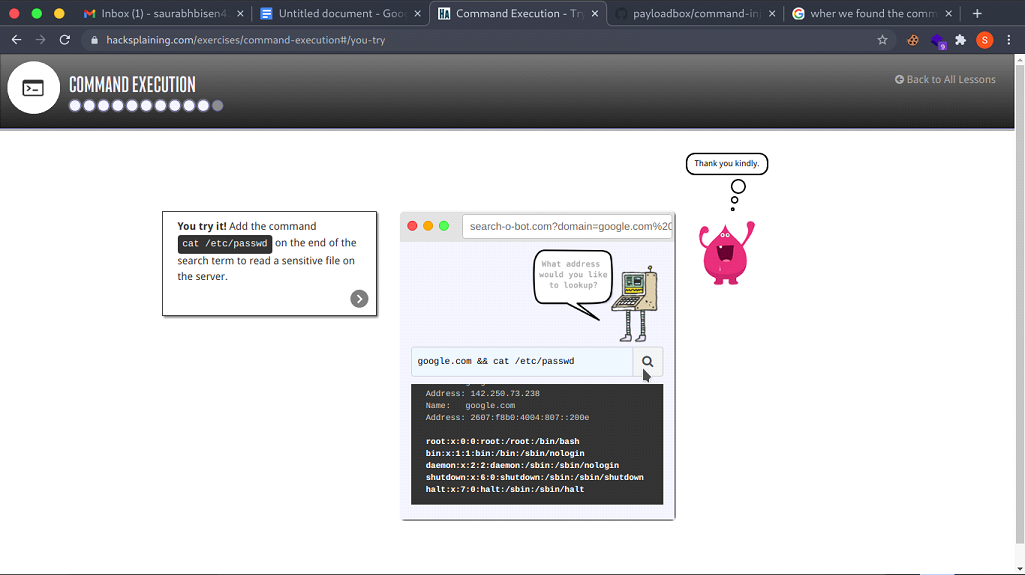Switch to Google search results tab
Viewport: 1025px width, 575px height.
pyautogui.click(x=873, y=13)
